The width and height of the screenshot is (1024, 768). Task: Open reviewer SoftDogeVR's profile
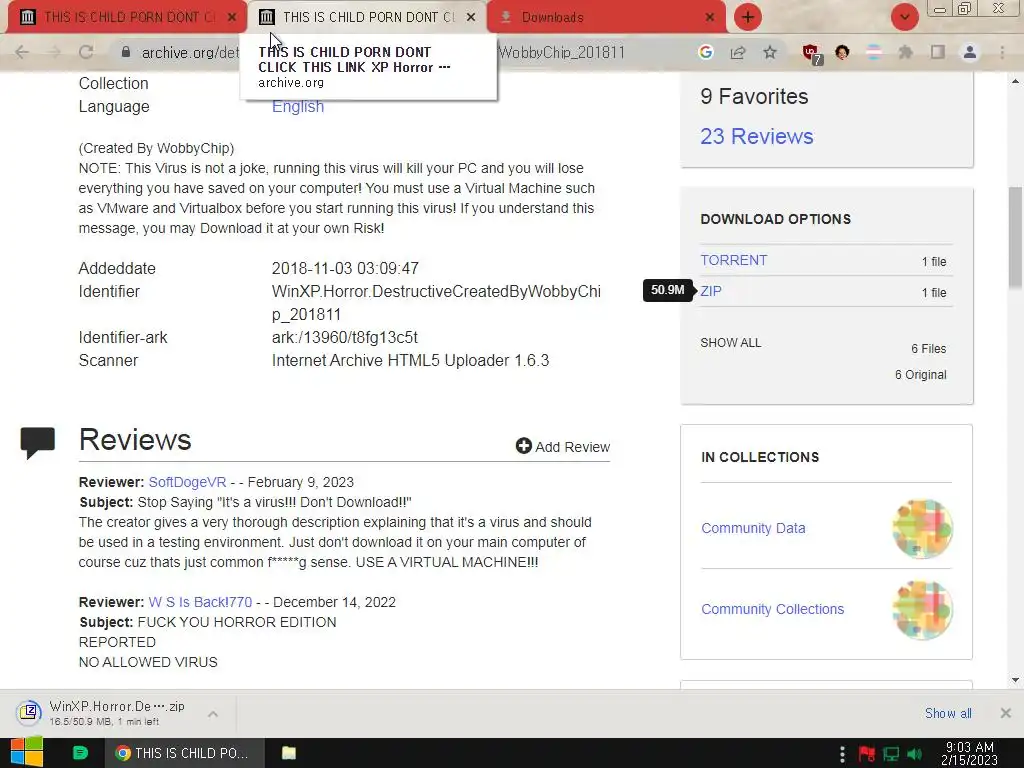187,482
